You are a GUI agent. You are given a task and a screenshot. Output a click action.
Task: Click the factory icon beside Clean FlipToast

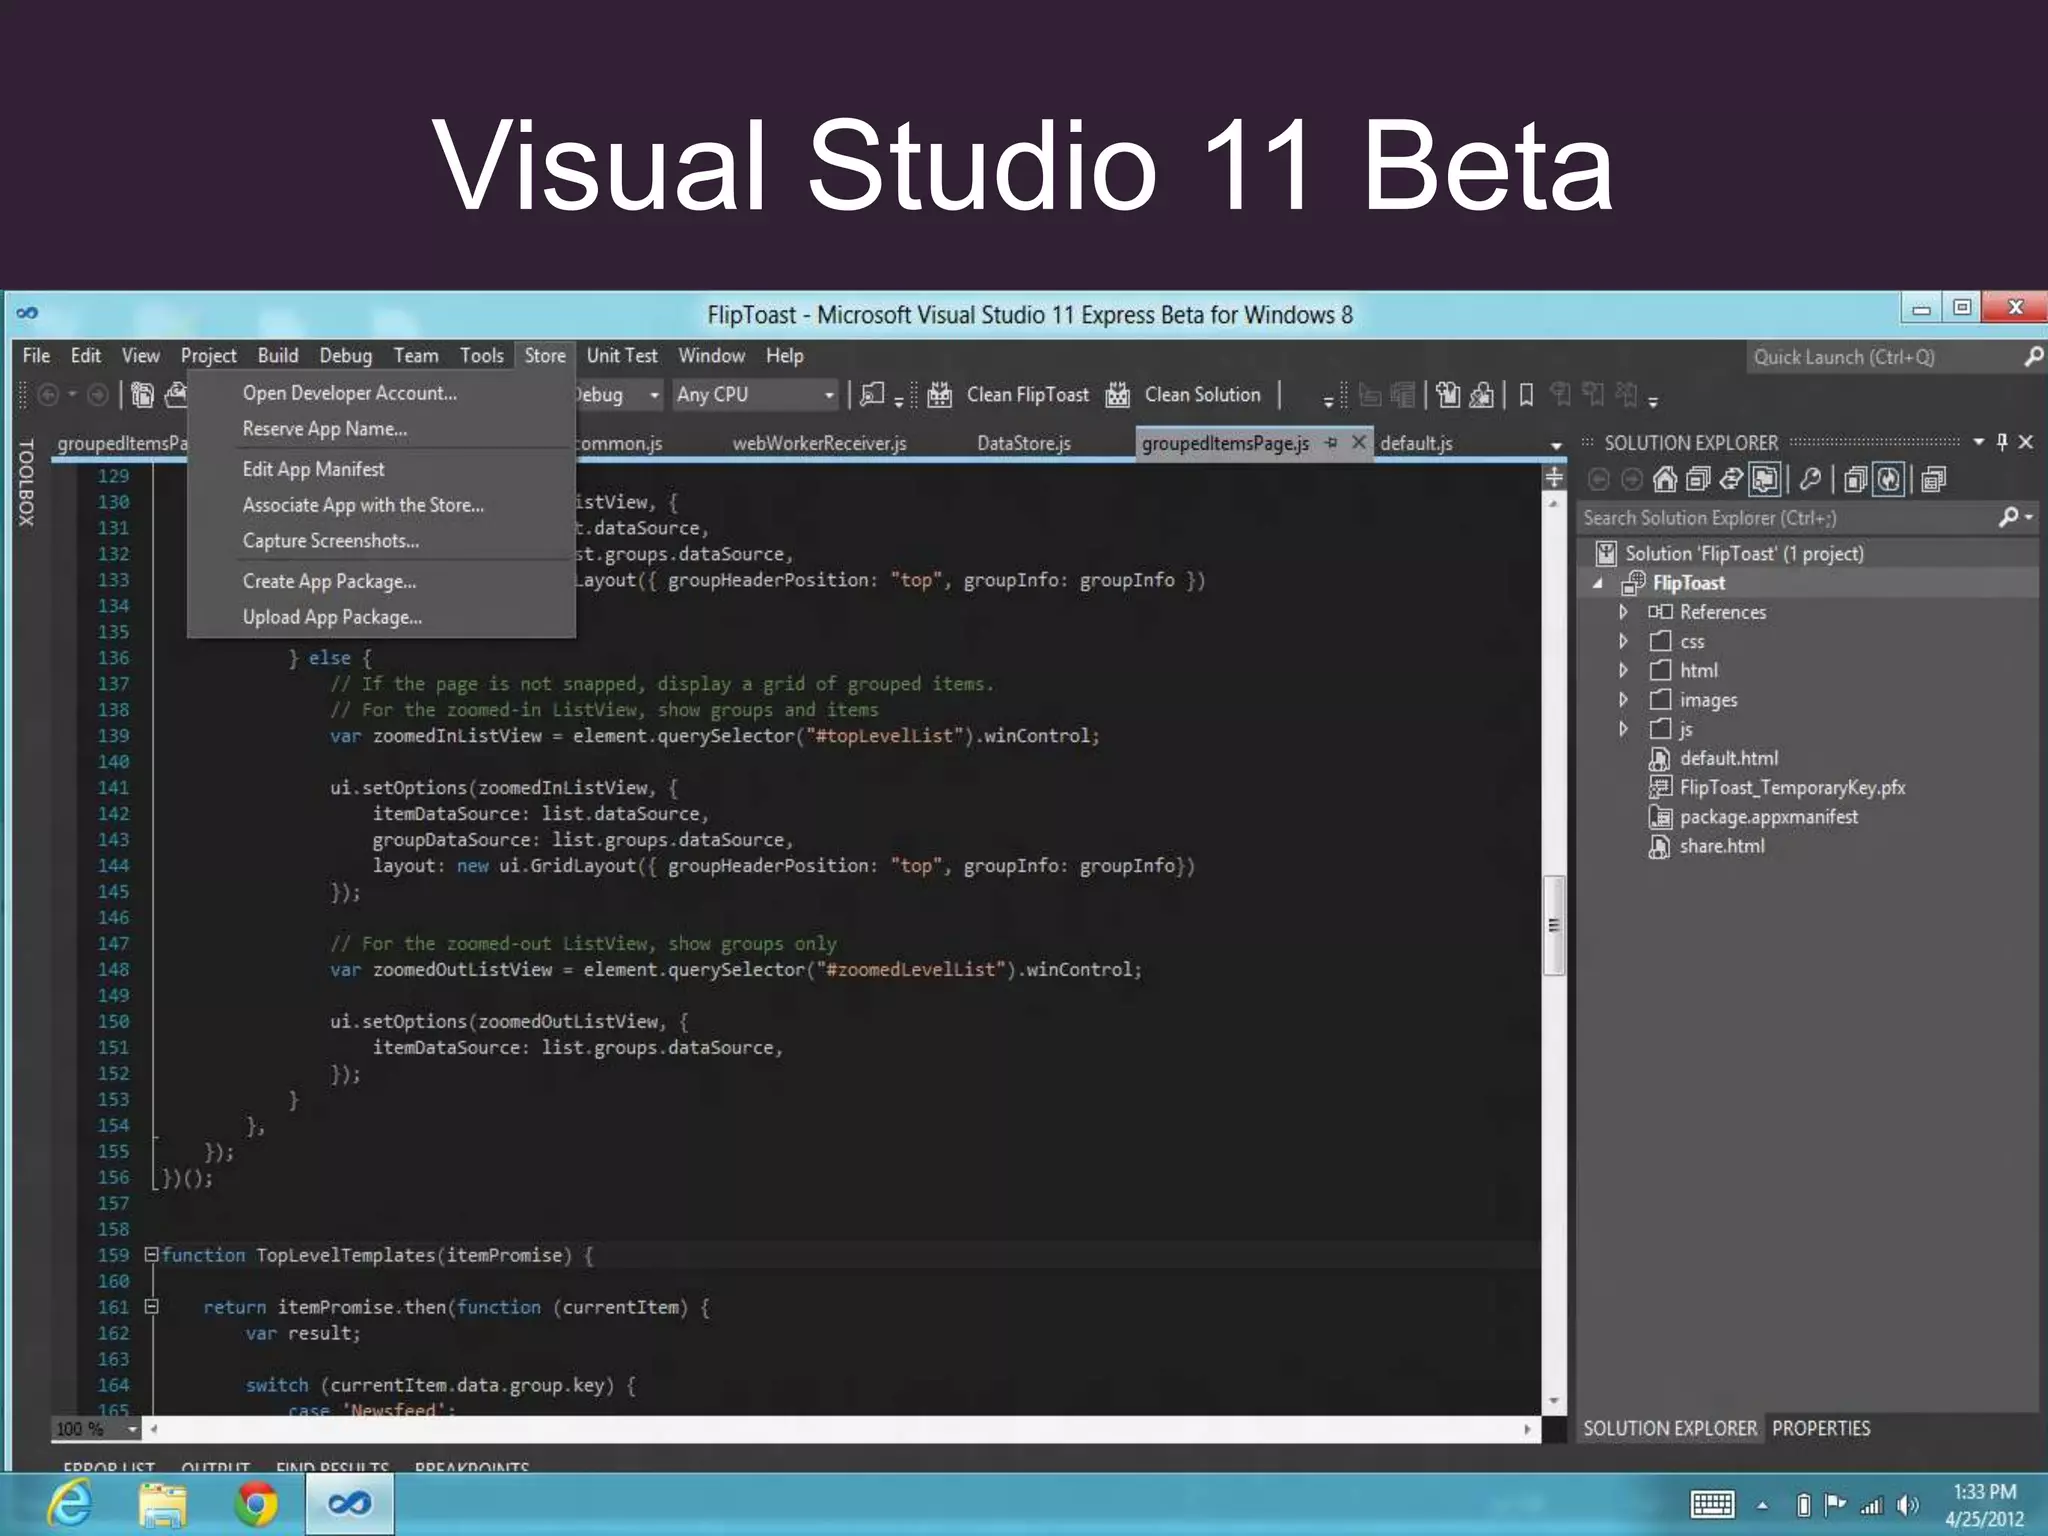(939, 395)
